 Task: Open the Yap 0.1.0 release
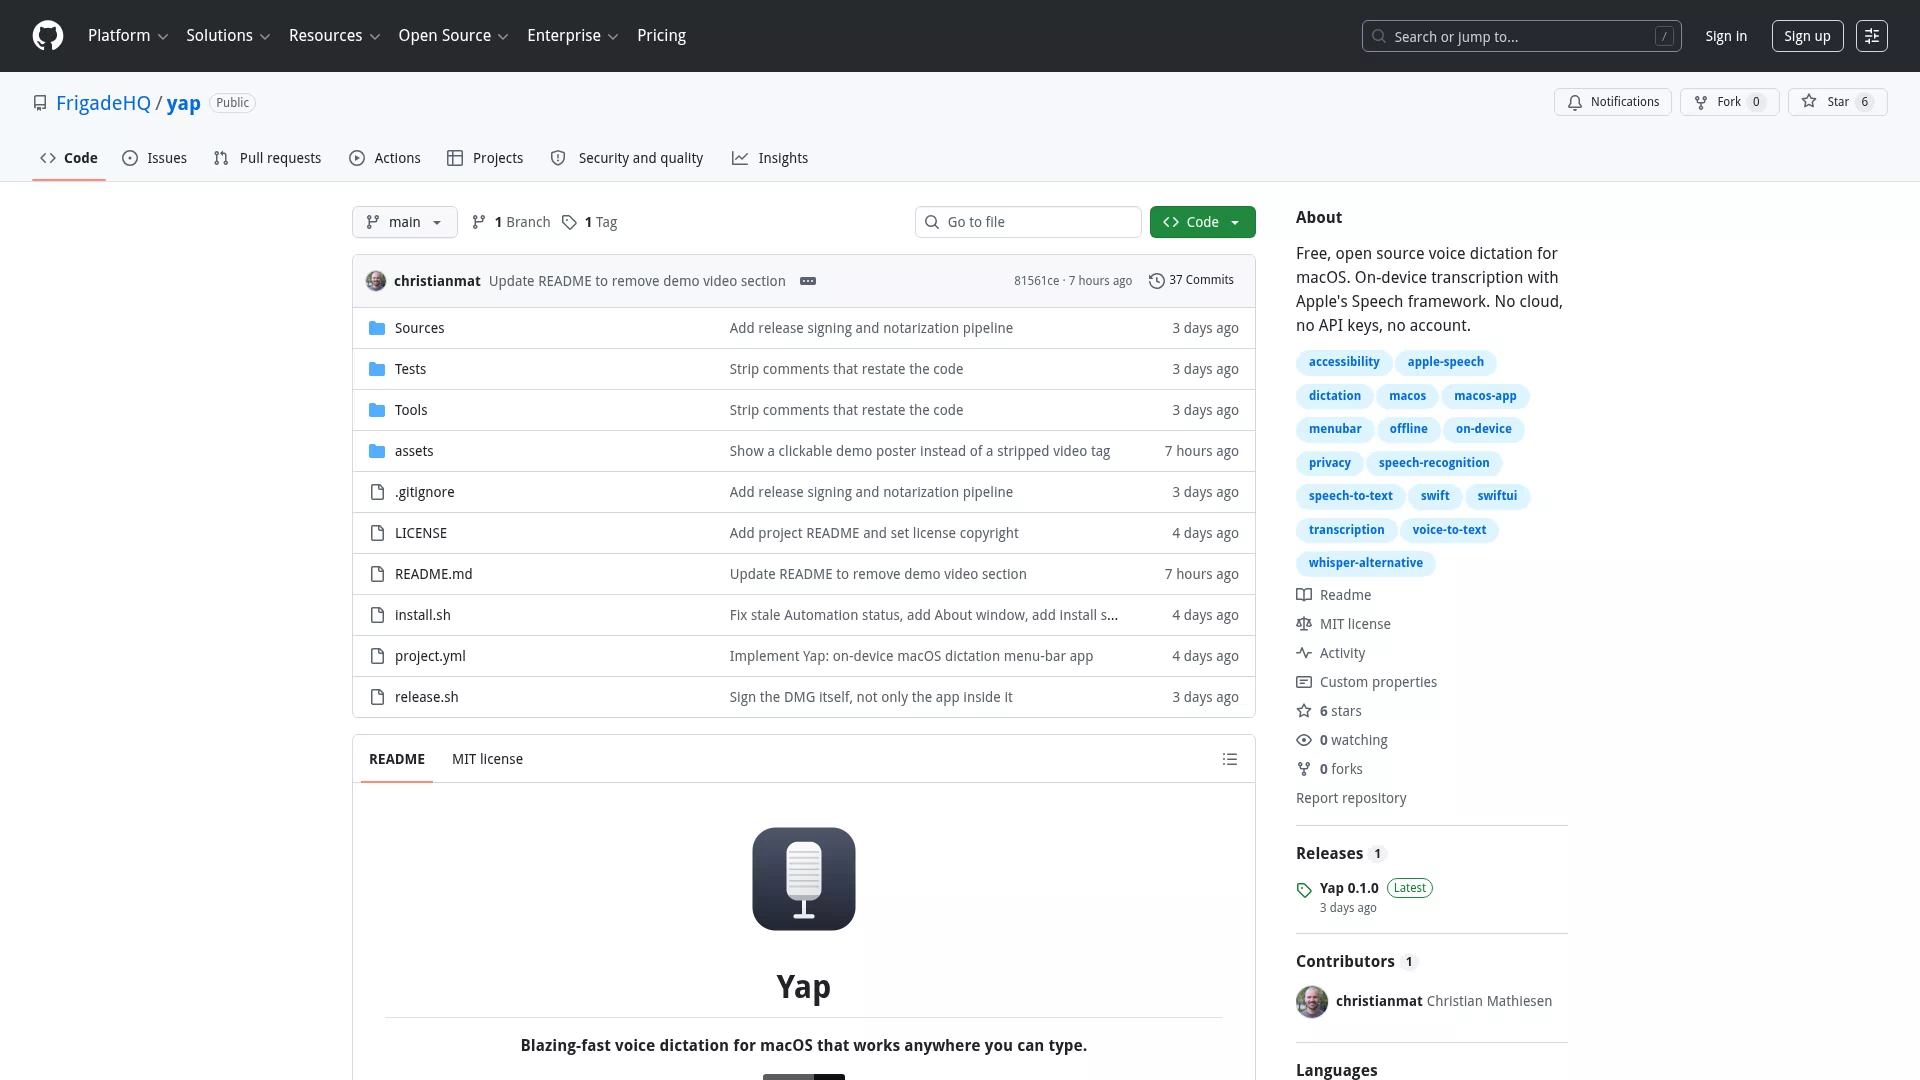pos(1349,888)
